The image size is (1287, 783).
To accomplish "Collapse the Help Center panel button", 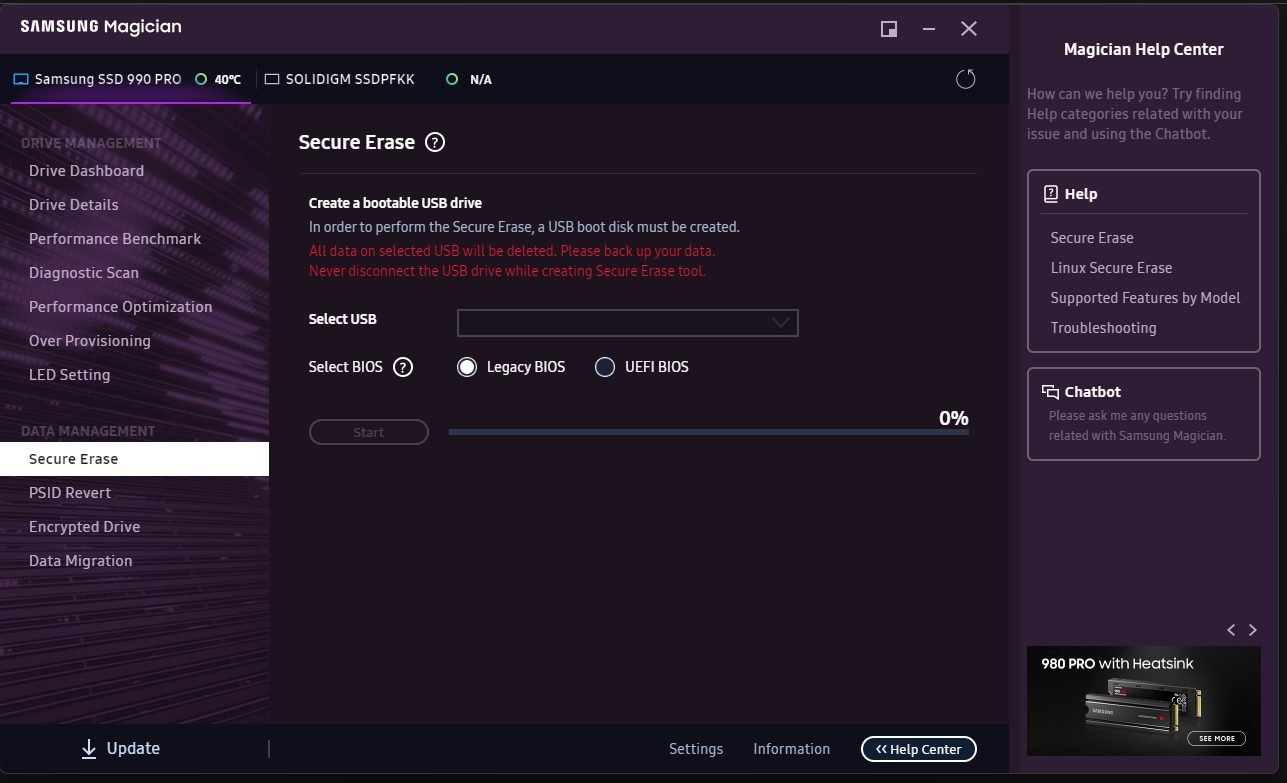I will pos(918,749).
